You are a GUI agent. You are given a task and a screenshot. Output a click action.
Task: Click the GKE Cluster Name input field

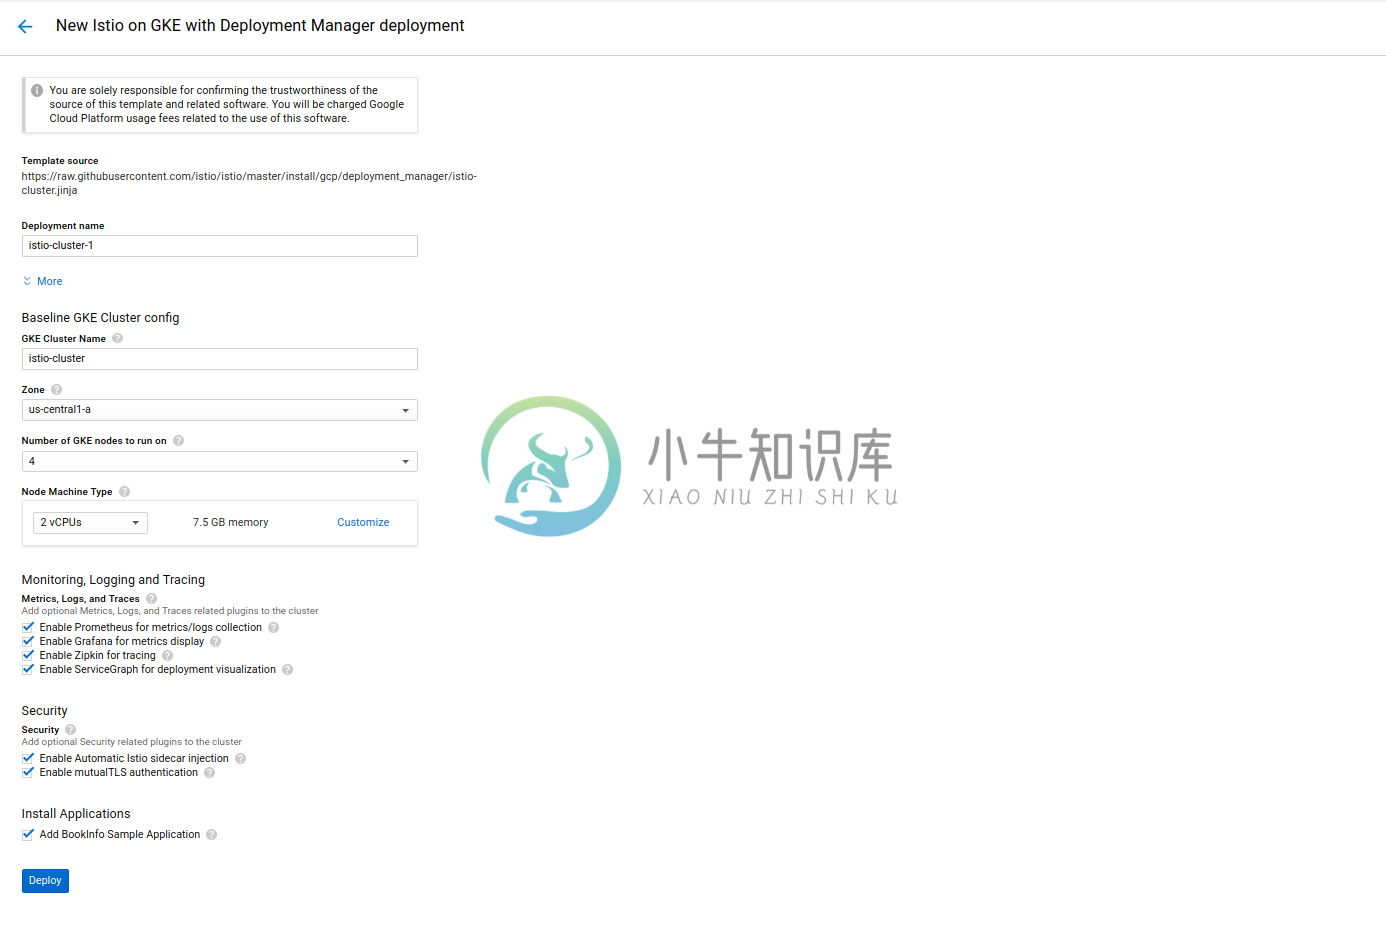(x=219, y=359)
